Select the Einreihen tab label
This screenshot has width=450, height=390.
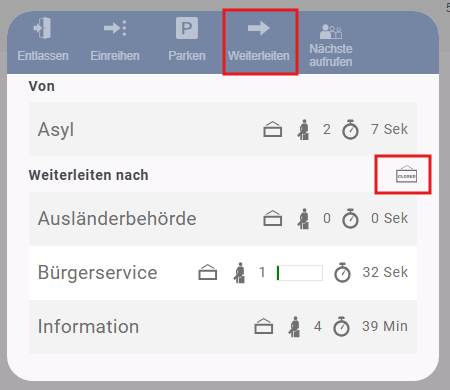point(115,56)
